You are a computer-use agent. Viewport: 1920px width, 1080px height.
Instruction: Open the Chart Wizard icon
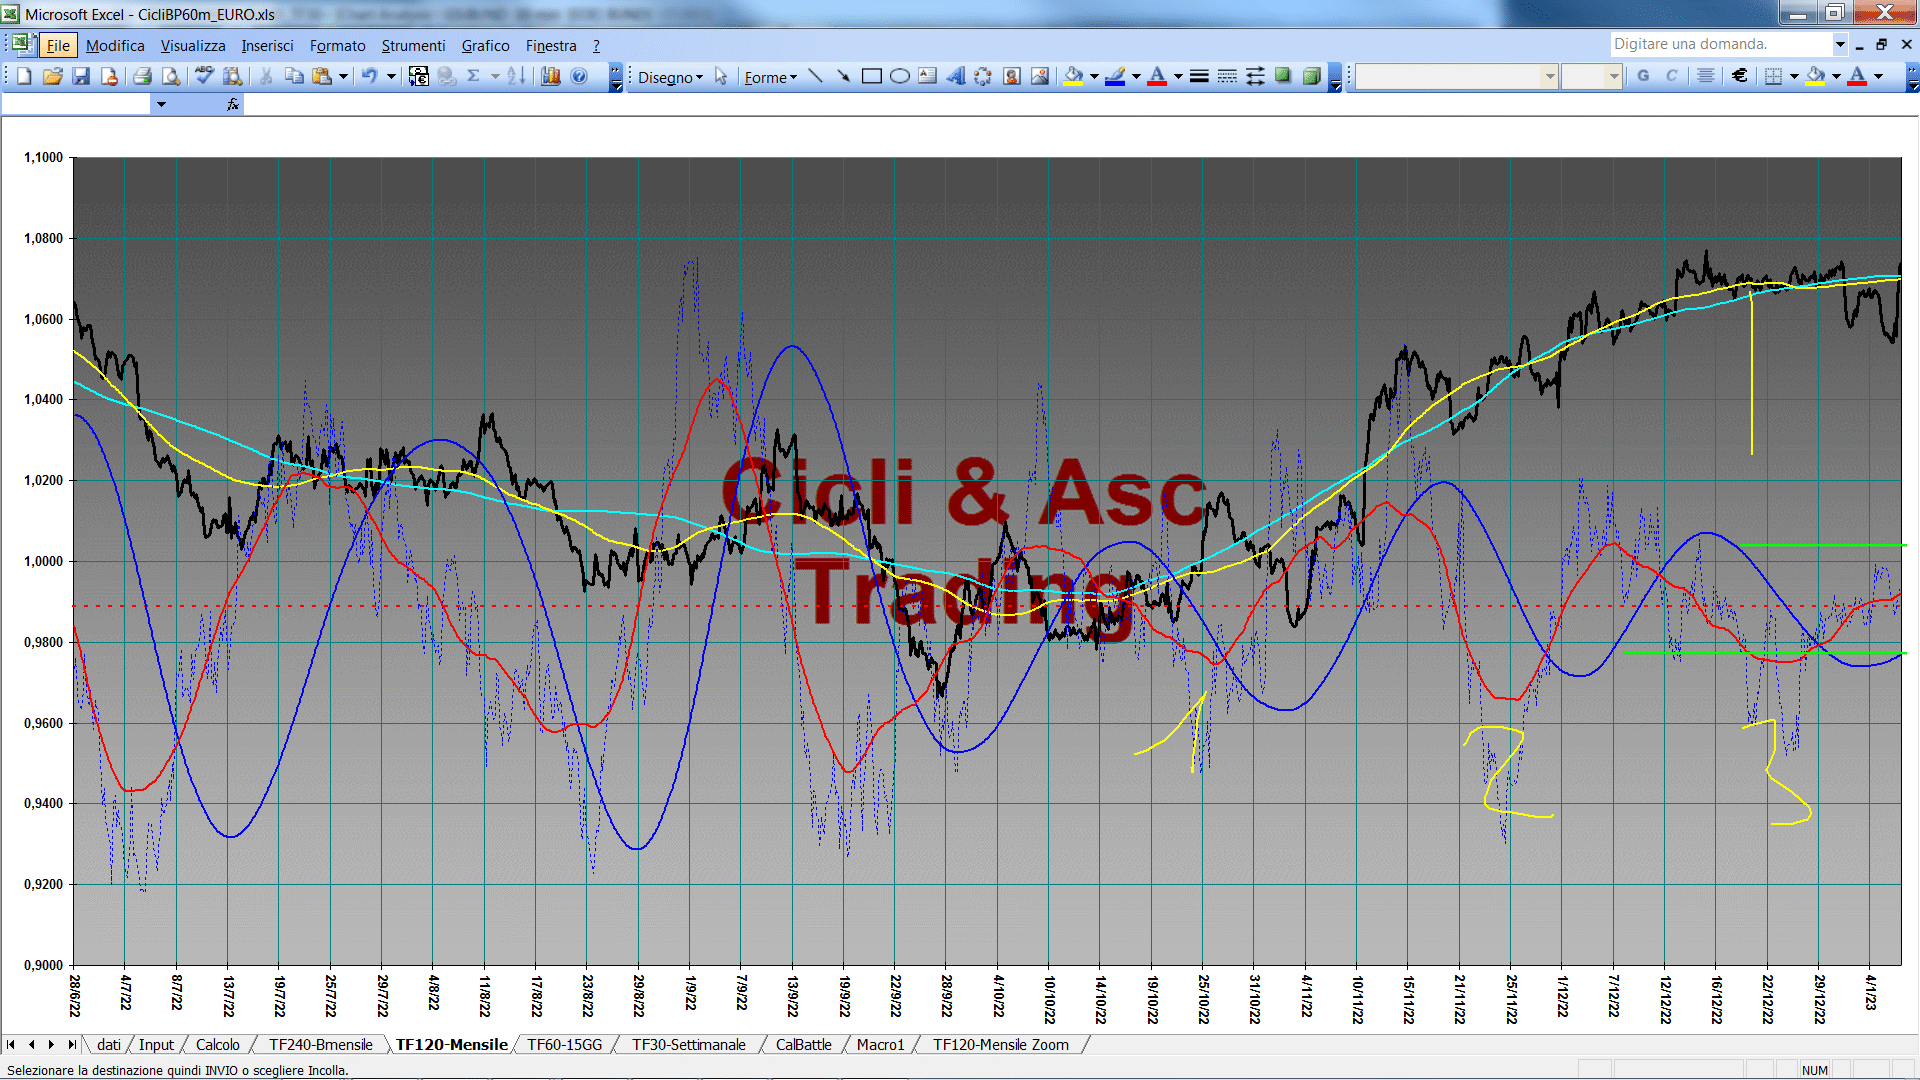pos(551,76)
